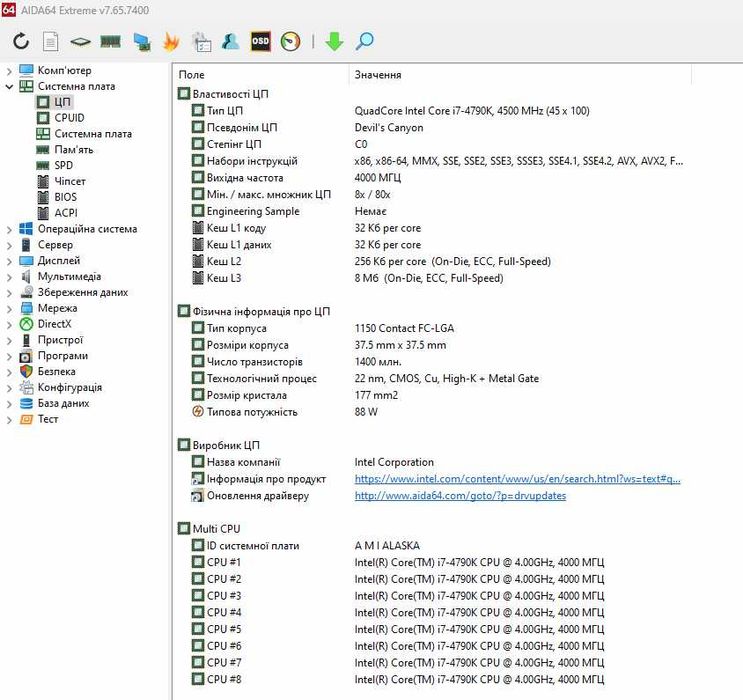The image size is (743, 700).
Task: Select the Пристрої tree item
Action: click(x=51, y=340)
